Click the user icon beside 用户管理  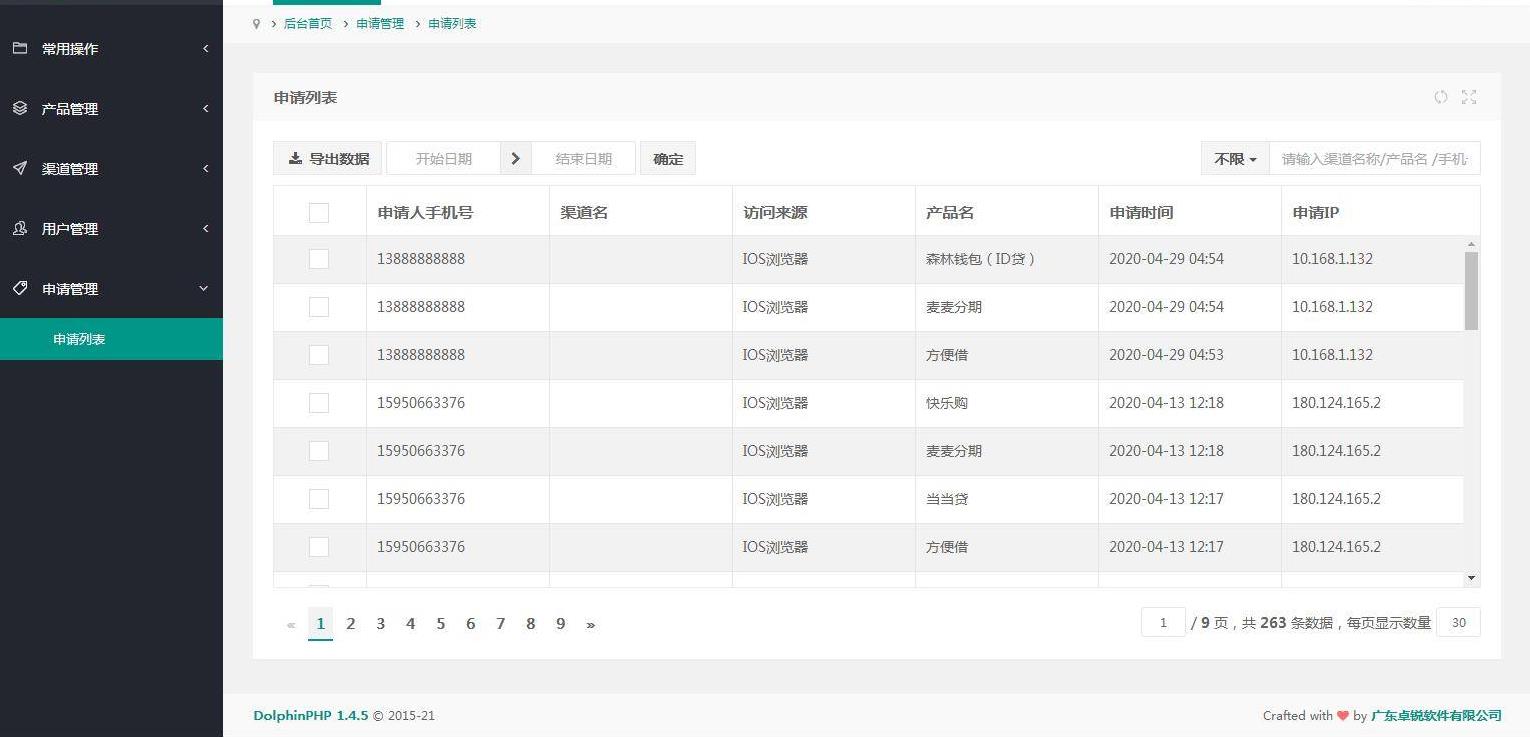pyautogui.click(x=20, y=228)
